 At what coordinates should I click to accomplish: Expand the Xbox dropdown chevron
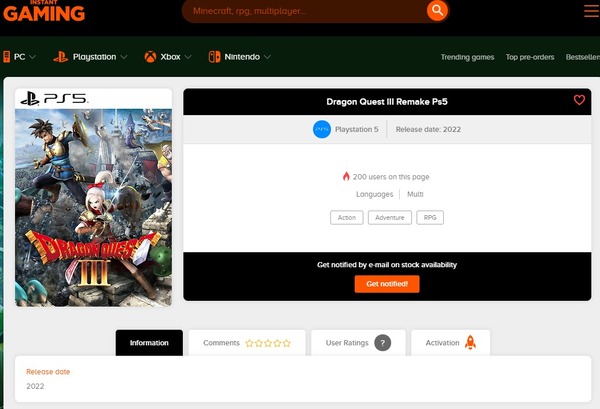point(188,57)
